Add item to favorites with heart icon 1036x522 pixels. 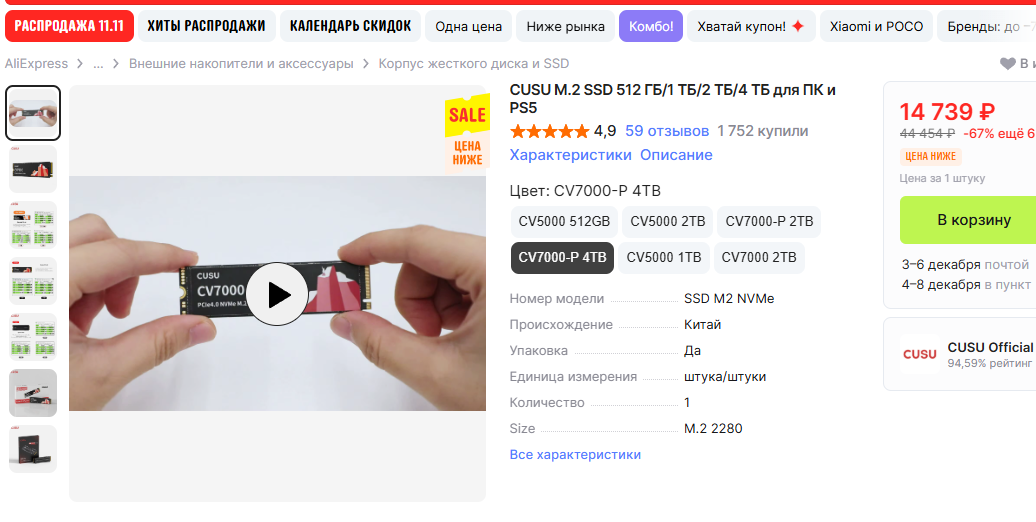[x=1007, y=63]
